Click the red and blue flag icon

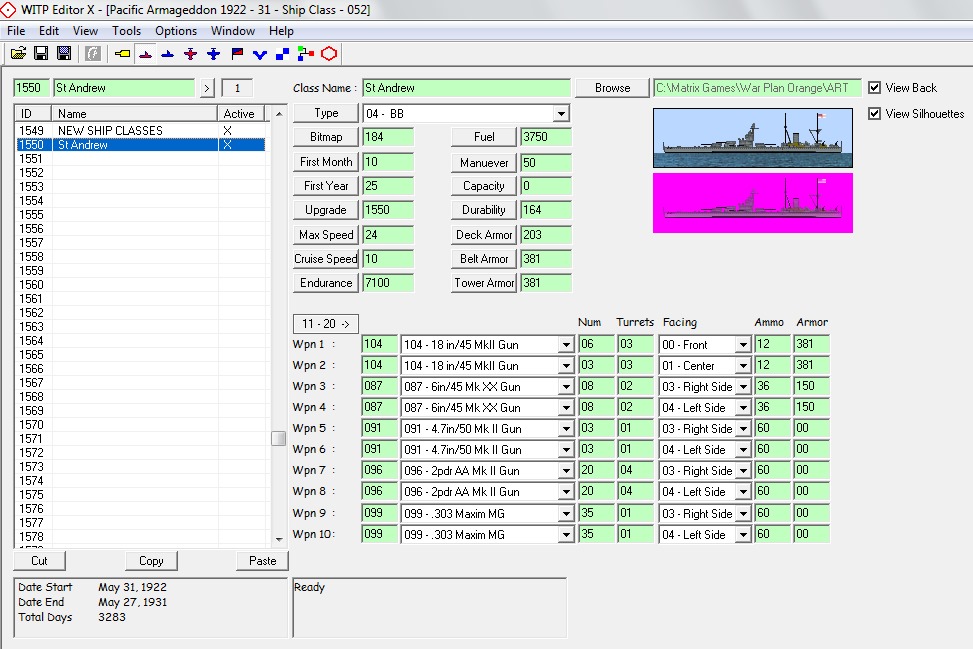tap(237, 54)
